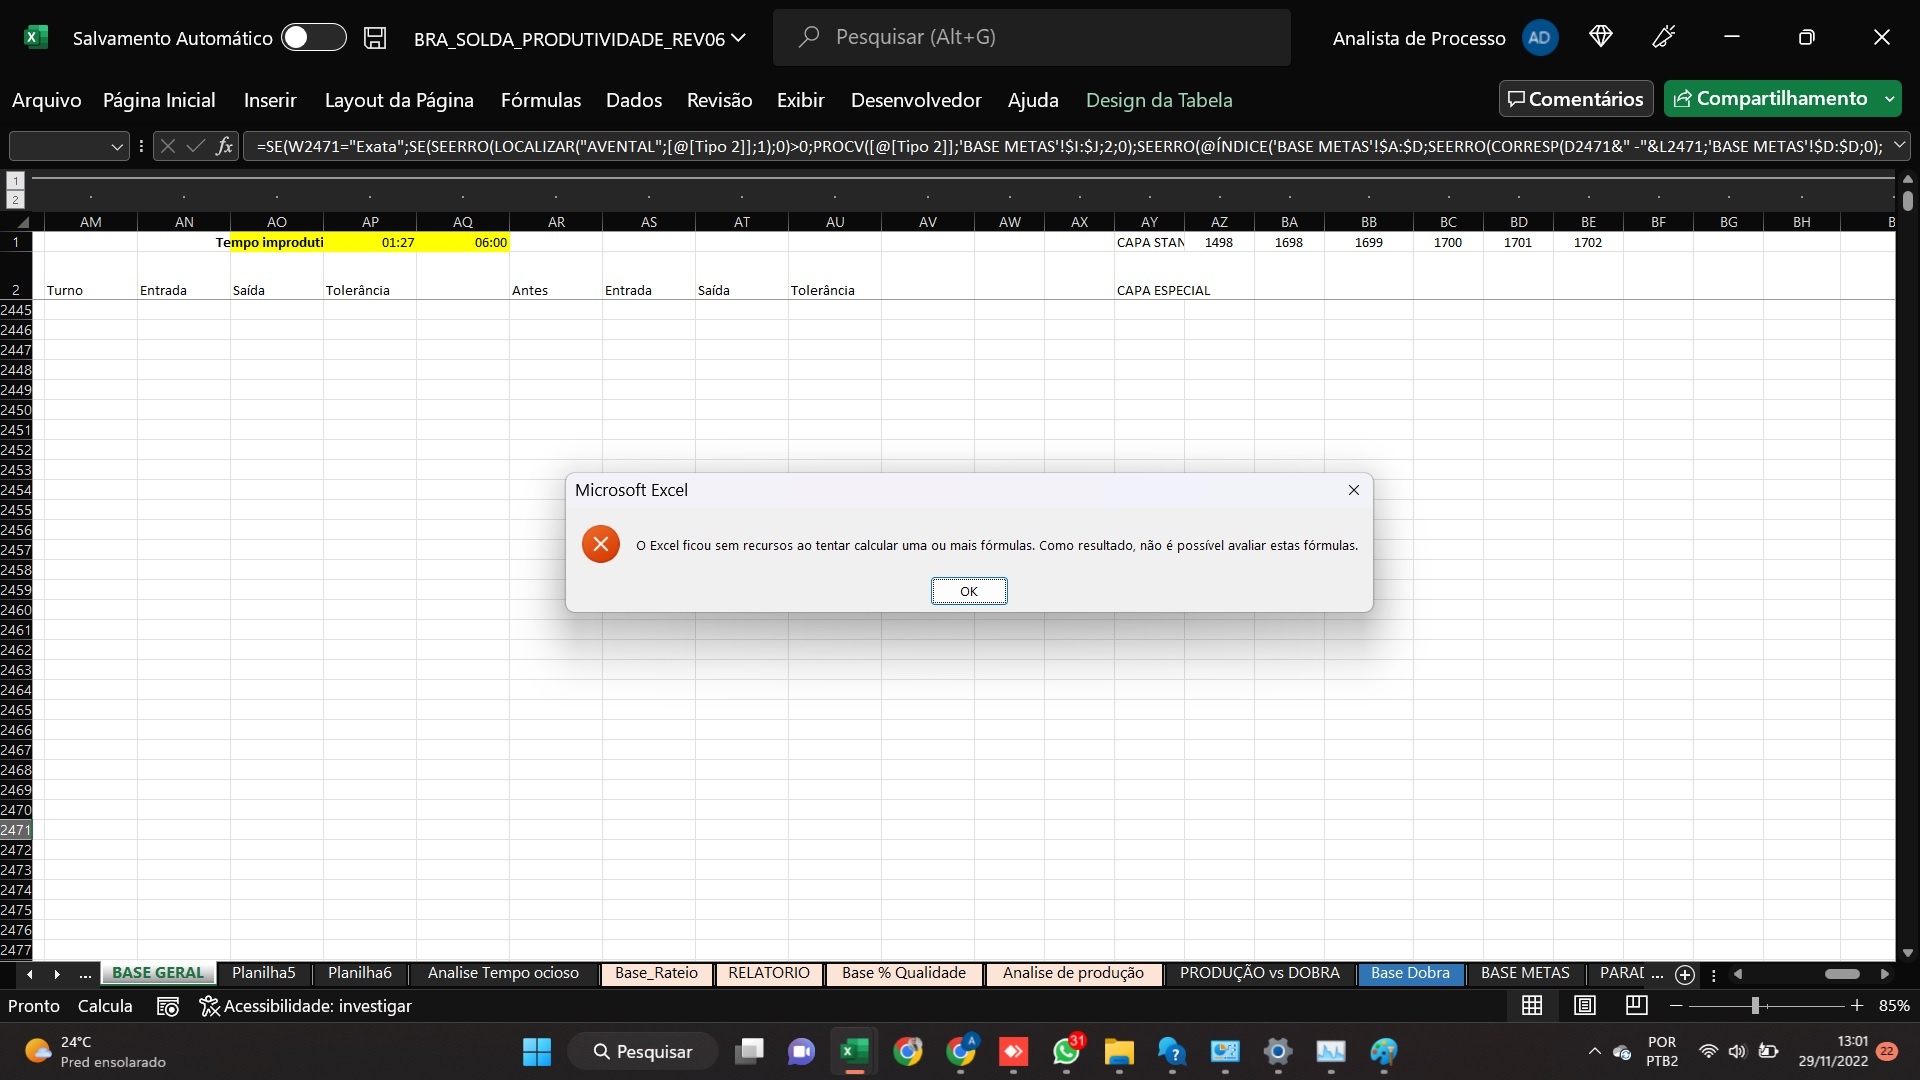Switch to Page Layout view icon
This screenshot has width=1920, height=1080.
(1584, 1005)
